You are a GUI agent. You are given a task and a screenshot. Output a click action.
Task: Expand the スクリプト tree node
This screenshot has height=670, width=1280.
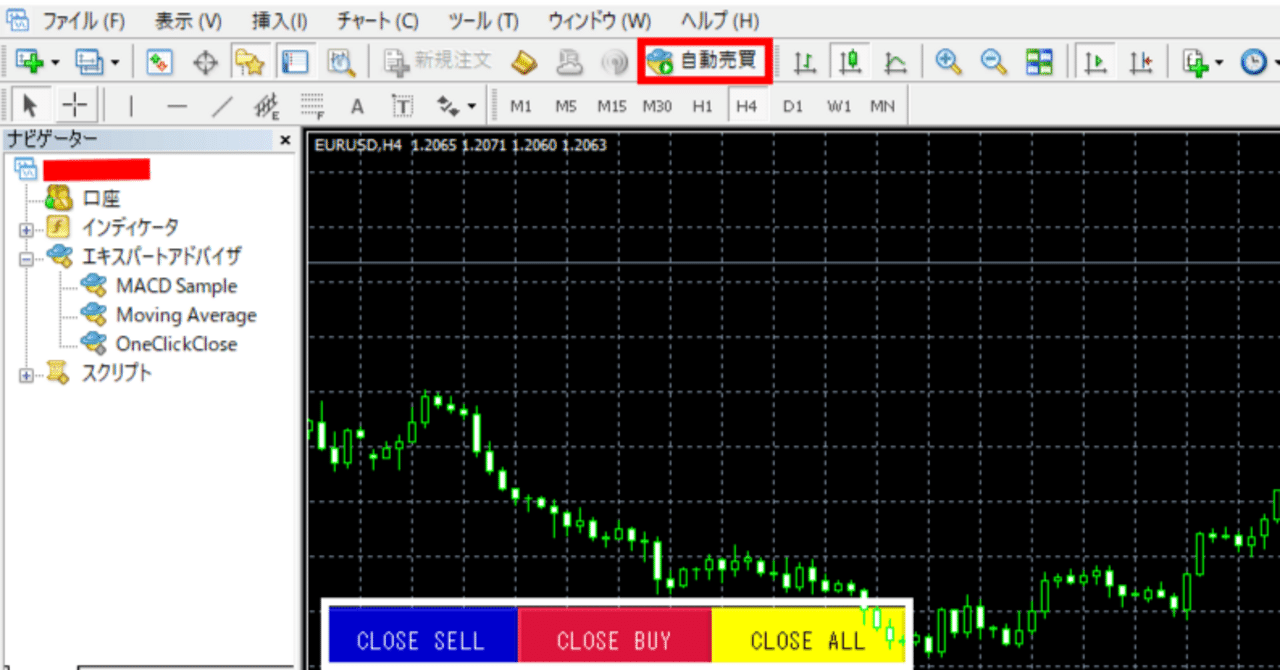pos(26,375)
